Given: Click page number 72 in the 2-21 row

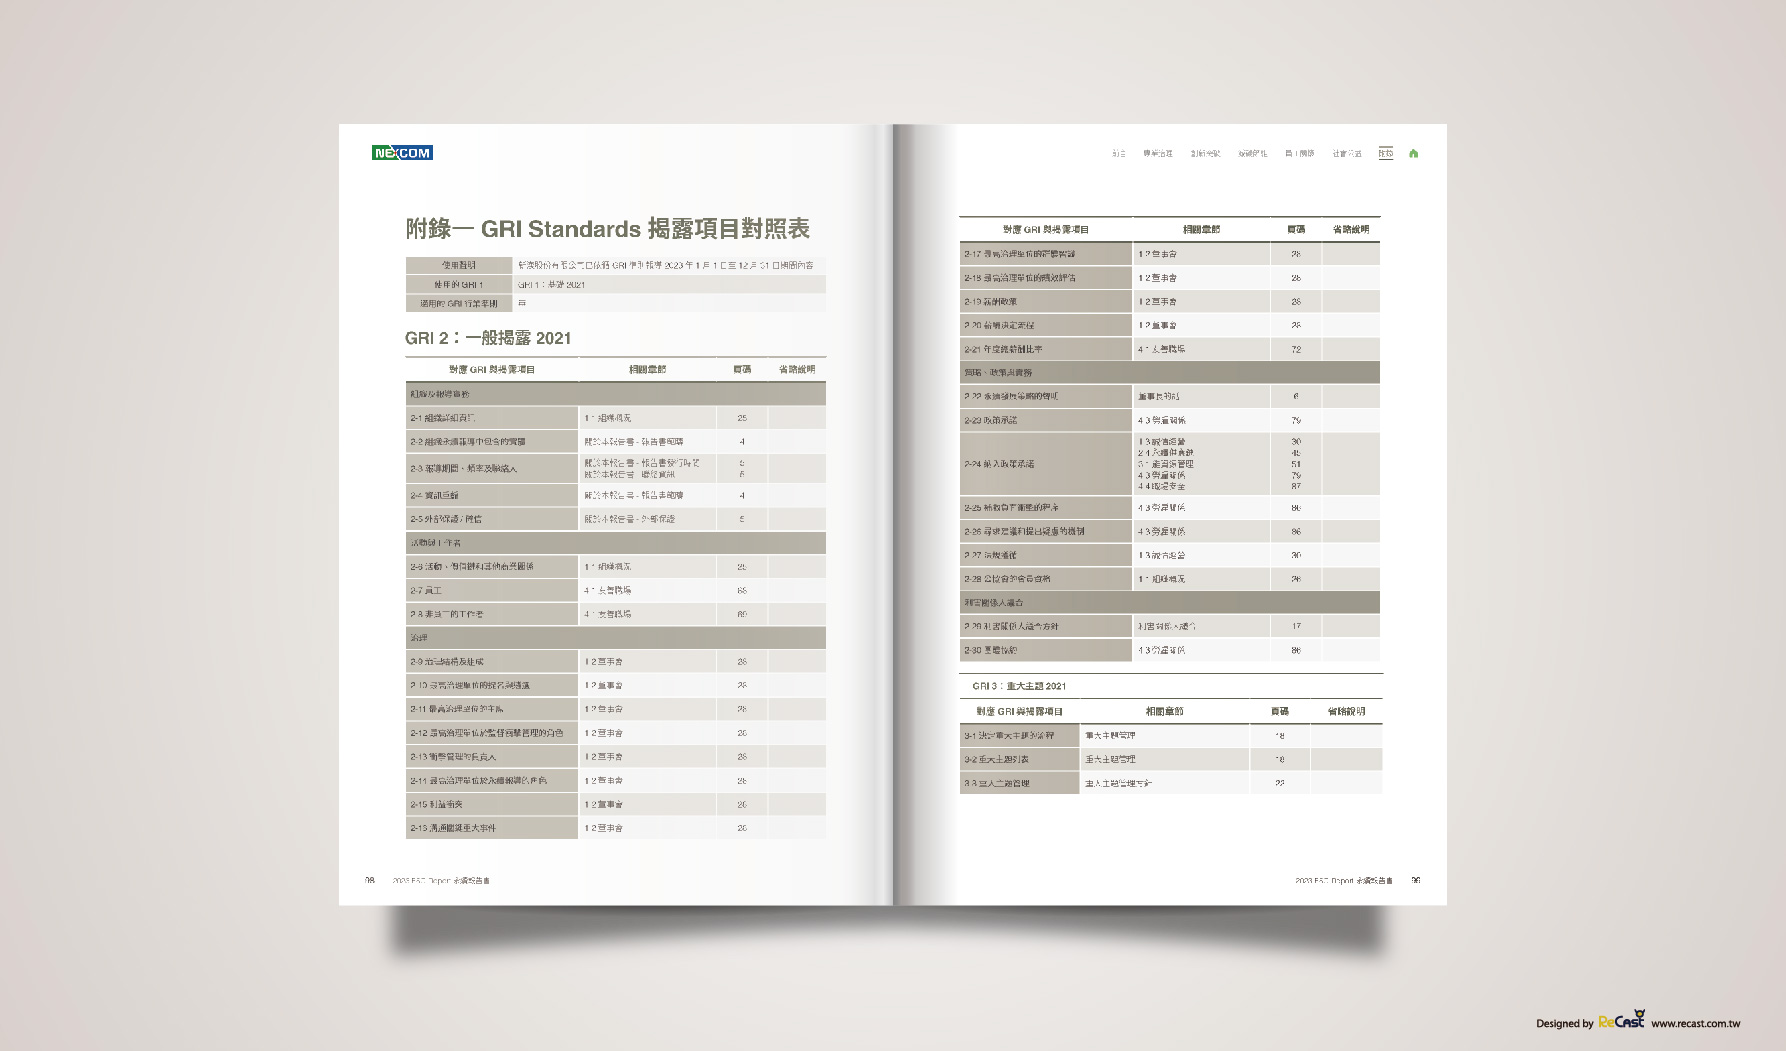Looking at the screenshot, I should (1296, 349).
